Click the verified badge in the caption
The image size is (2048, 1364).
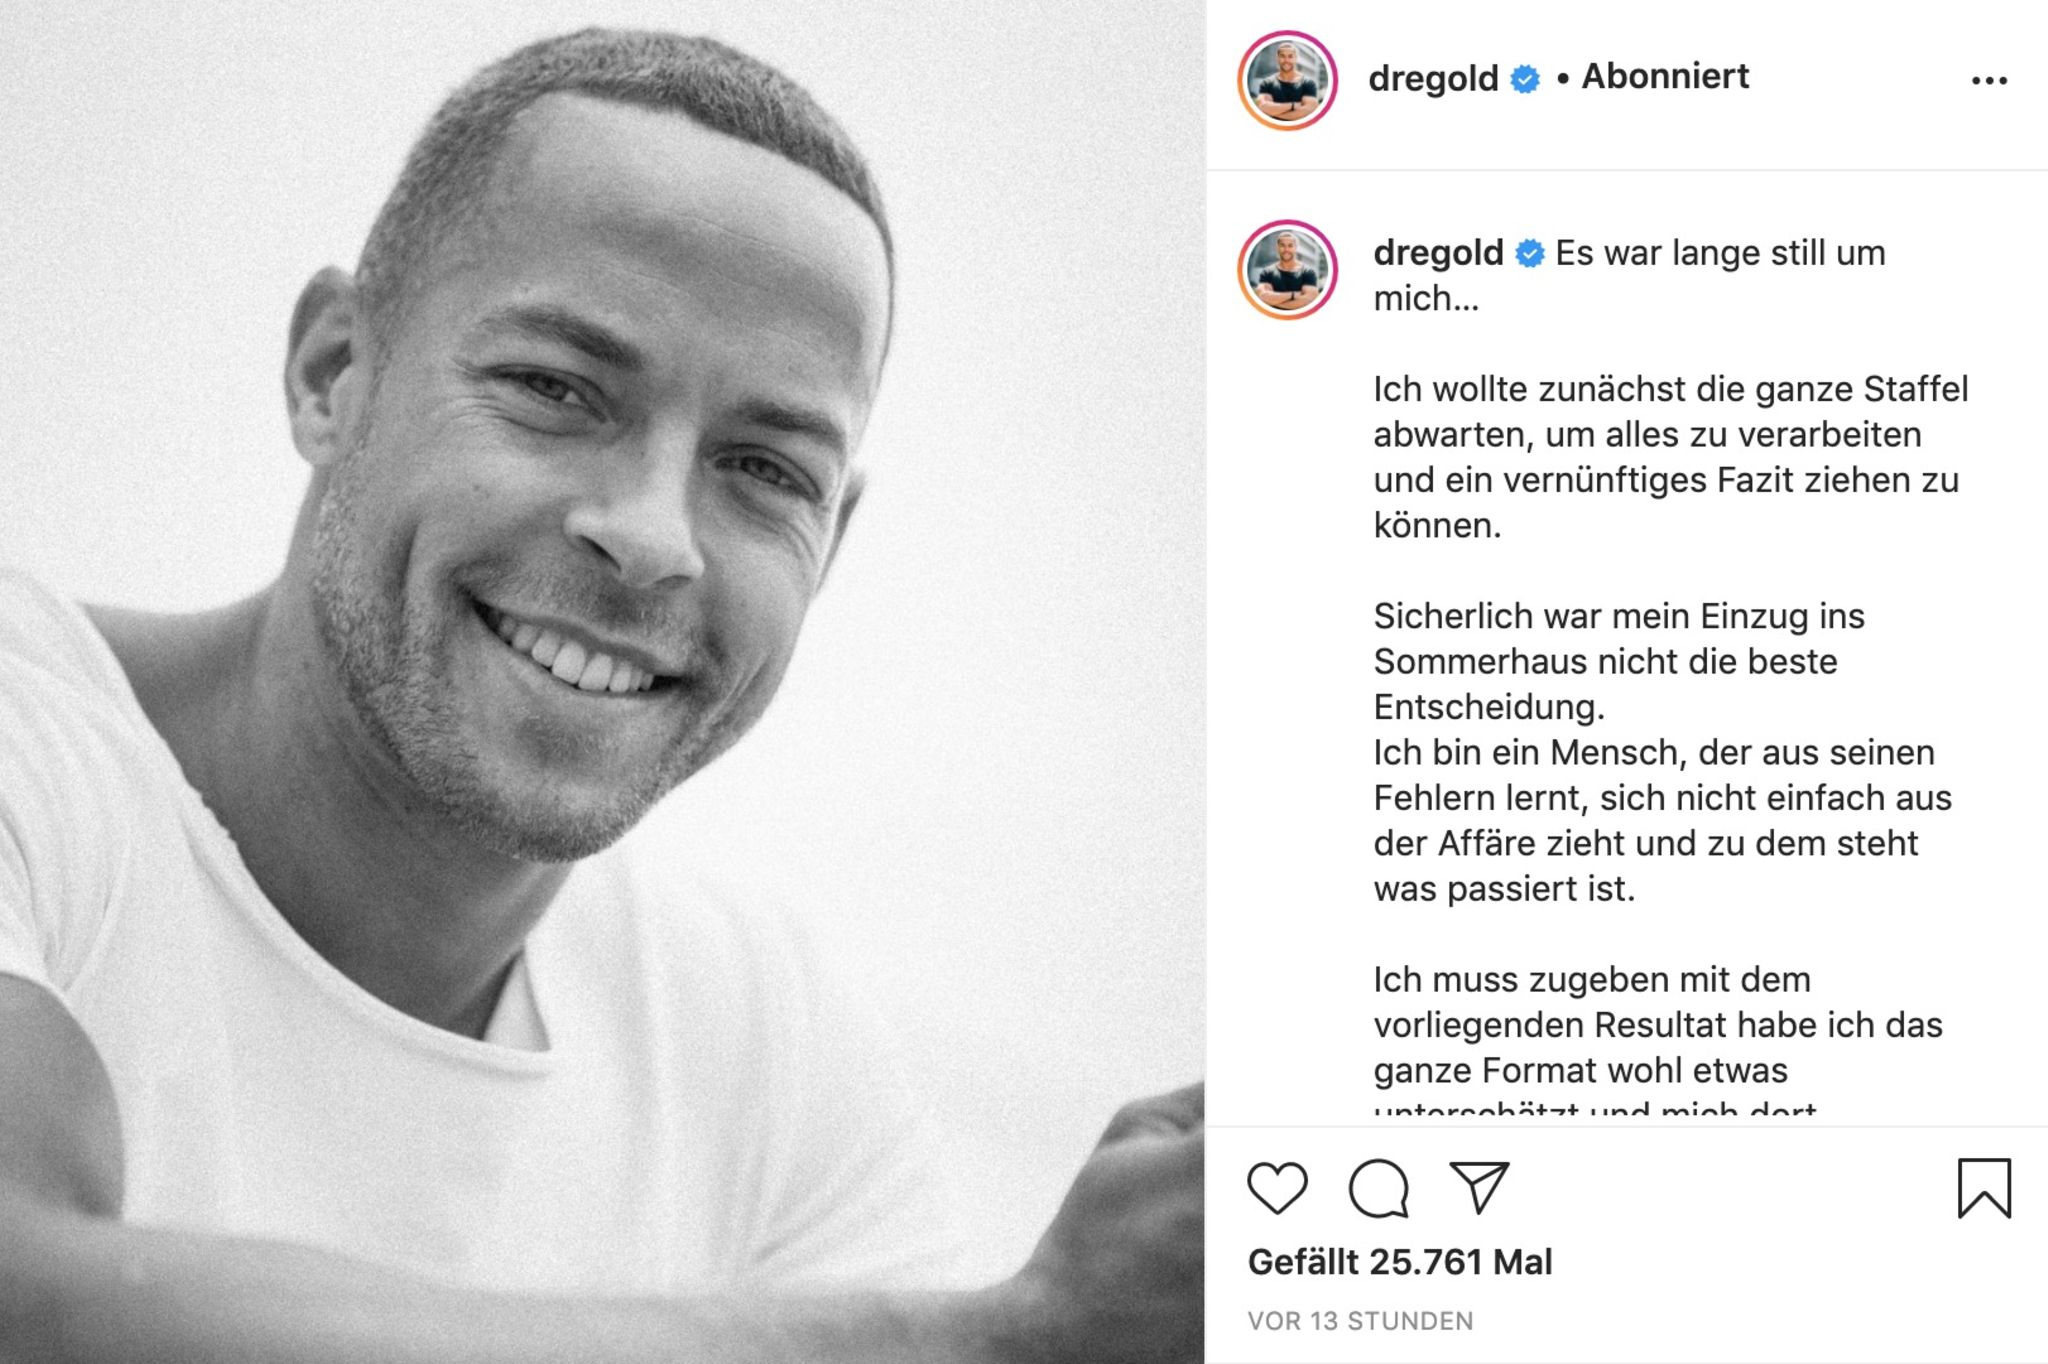point(1530,253)
